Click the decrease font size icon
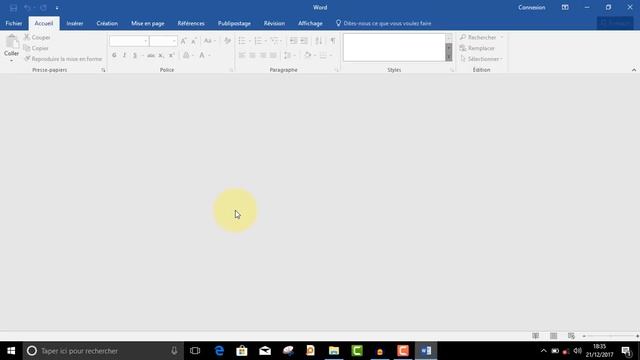This screenshot has height=360, width=640. [194, 41]
